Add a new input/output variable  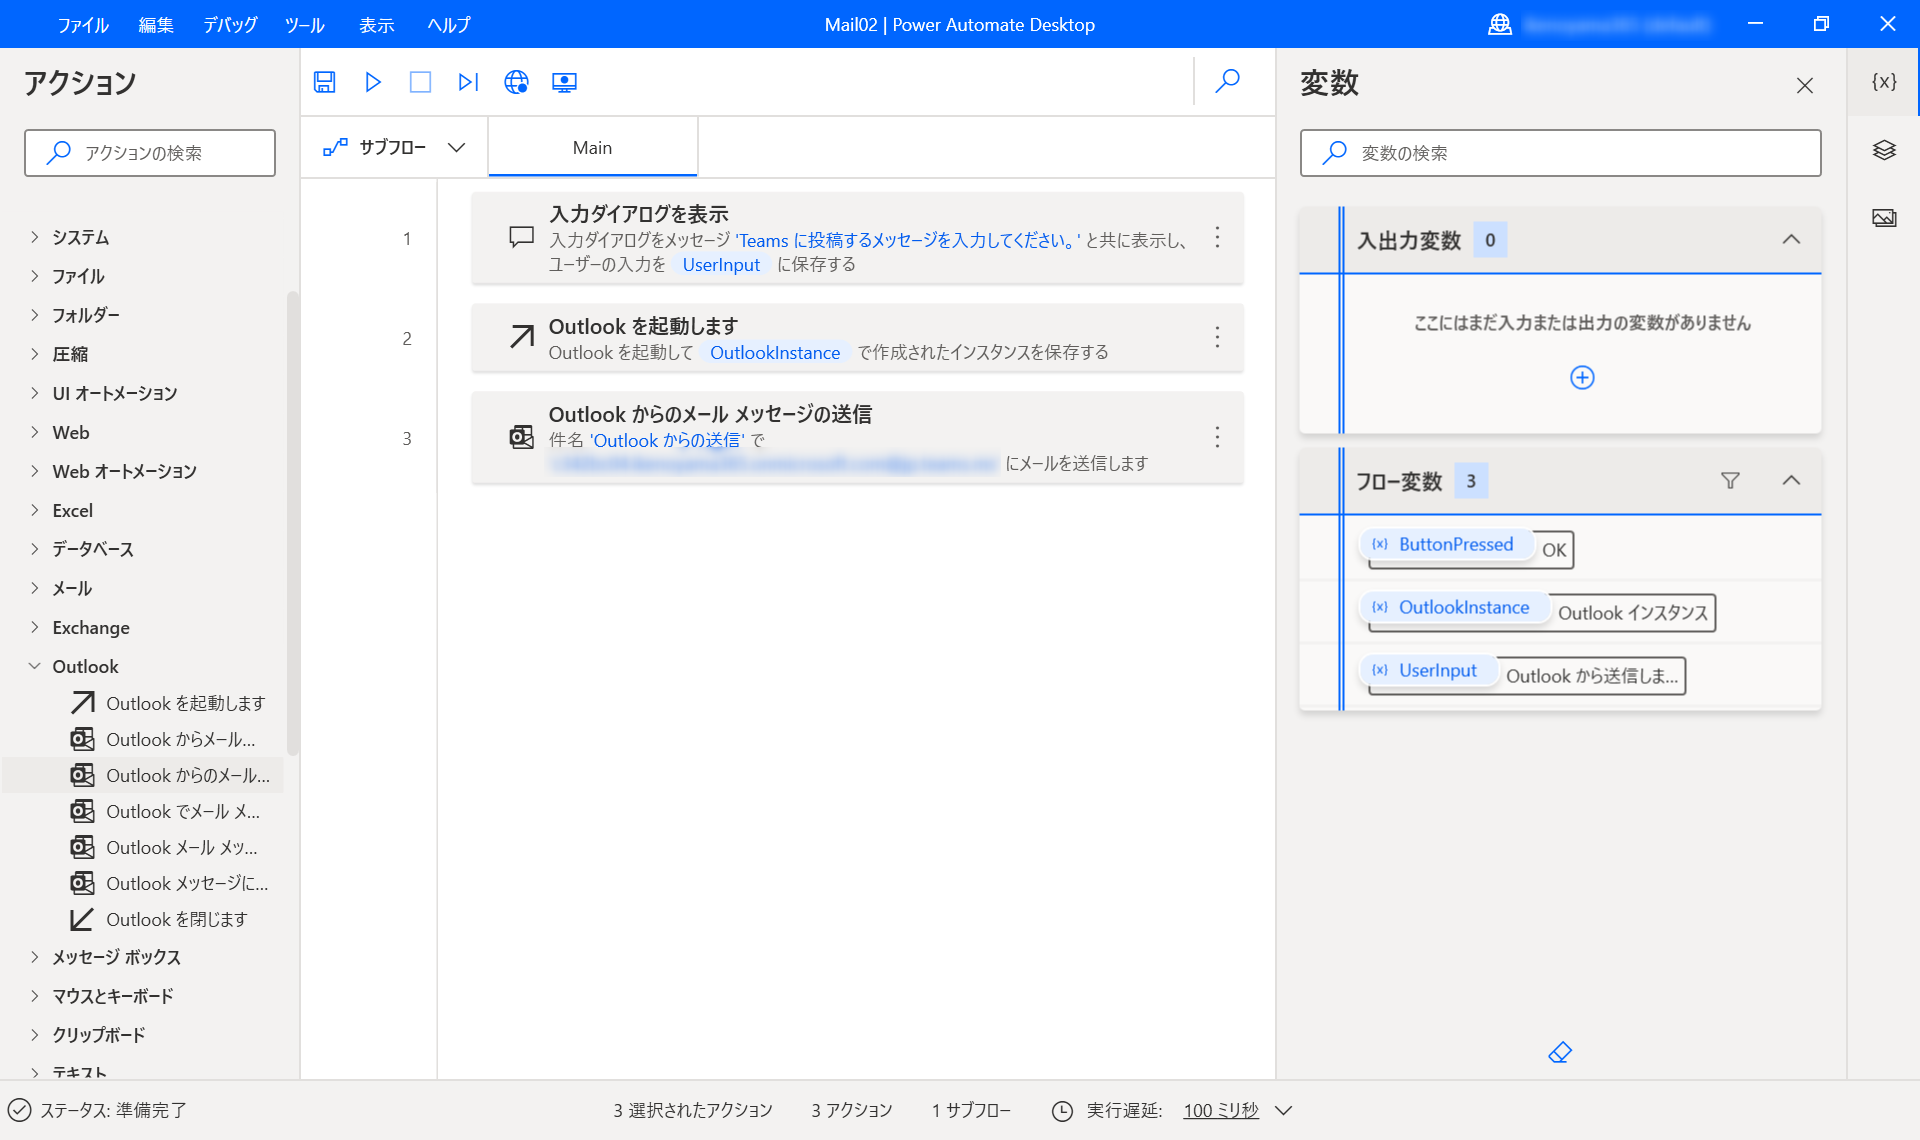pos(1582,377)
